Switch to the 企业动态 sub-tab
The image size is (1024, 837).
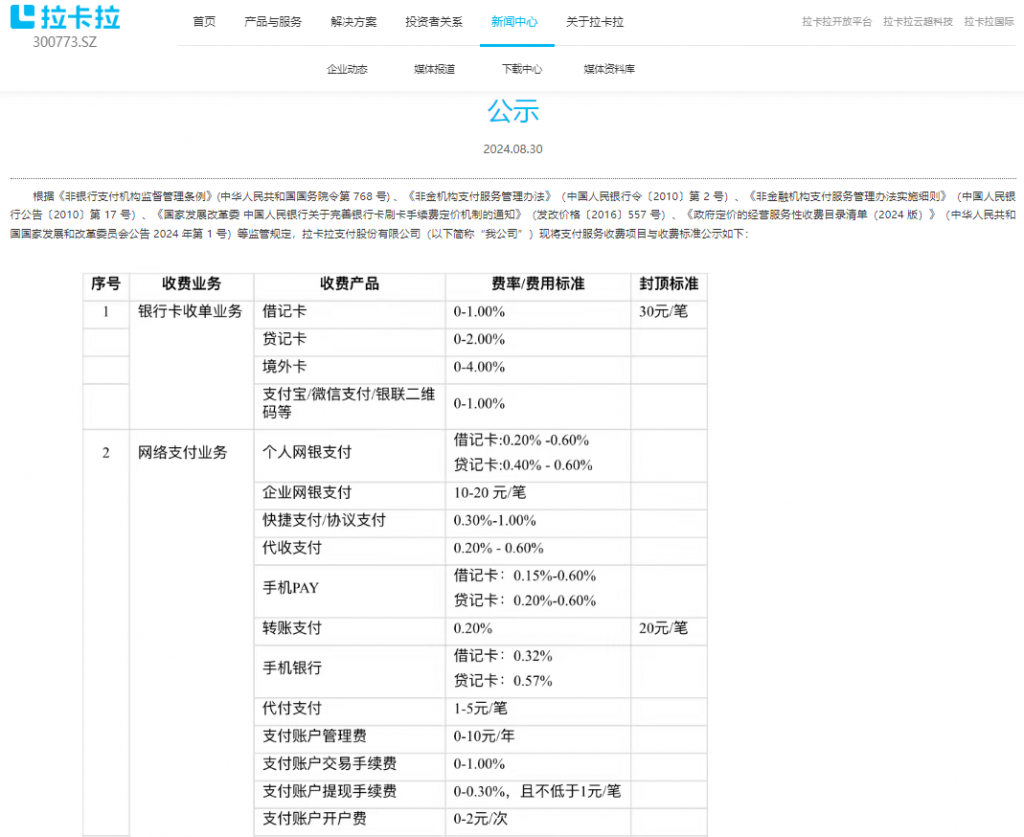[x=347, y=69]
